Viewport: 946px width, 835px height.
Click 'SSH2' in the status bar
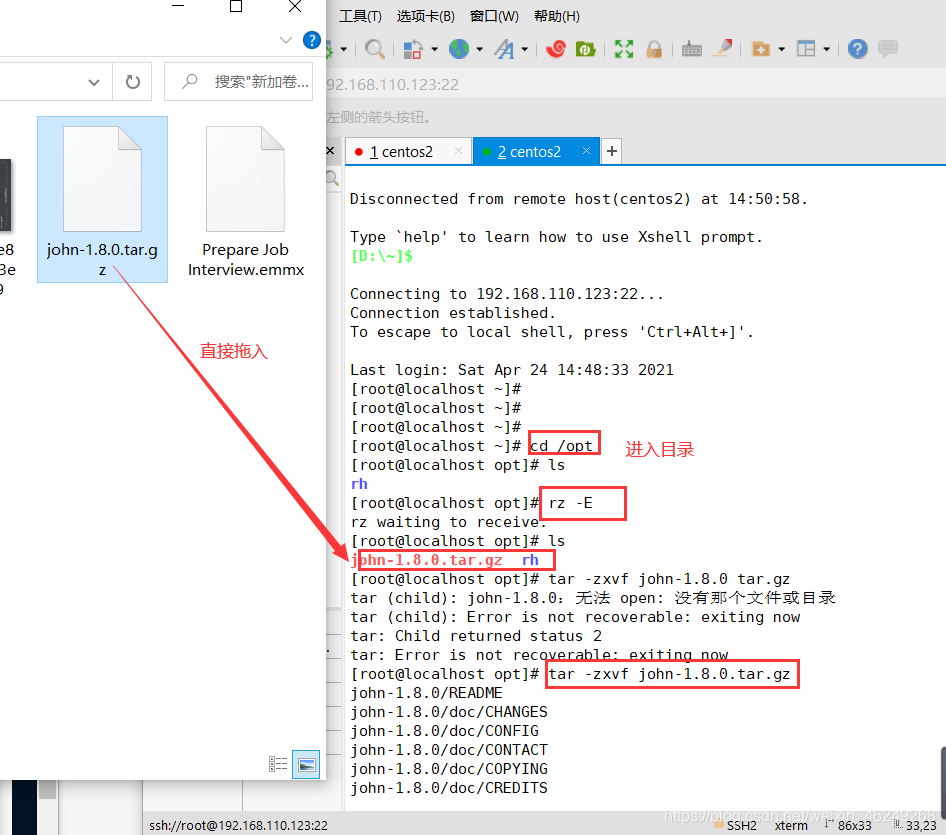tap(741, 825)
